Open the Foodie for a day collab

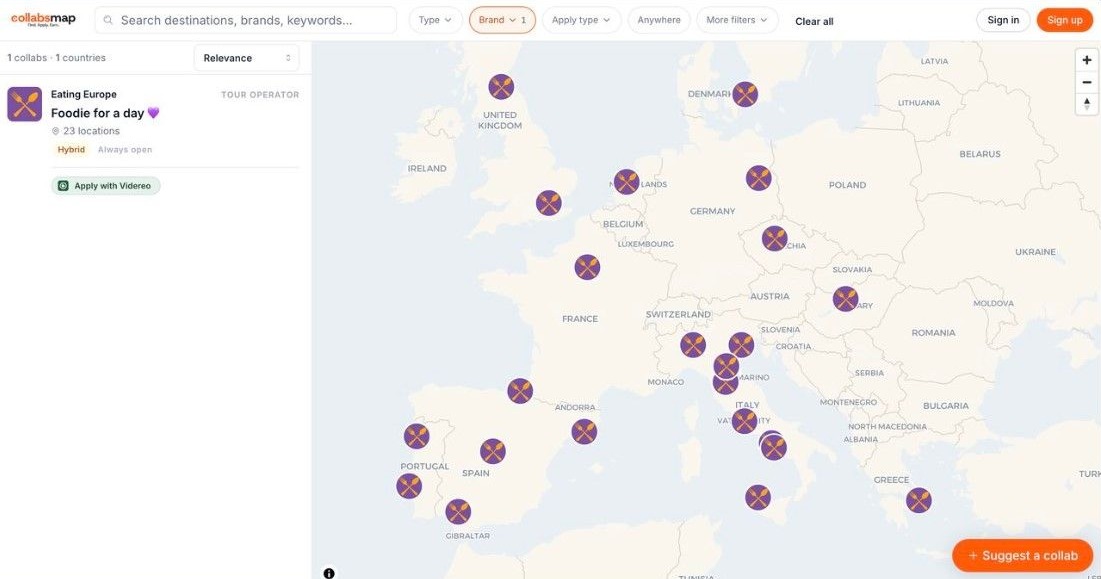click(105, 113)
